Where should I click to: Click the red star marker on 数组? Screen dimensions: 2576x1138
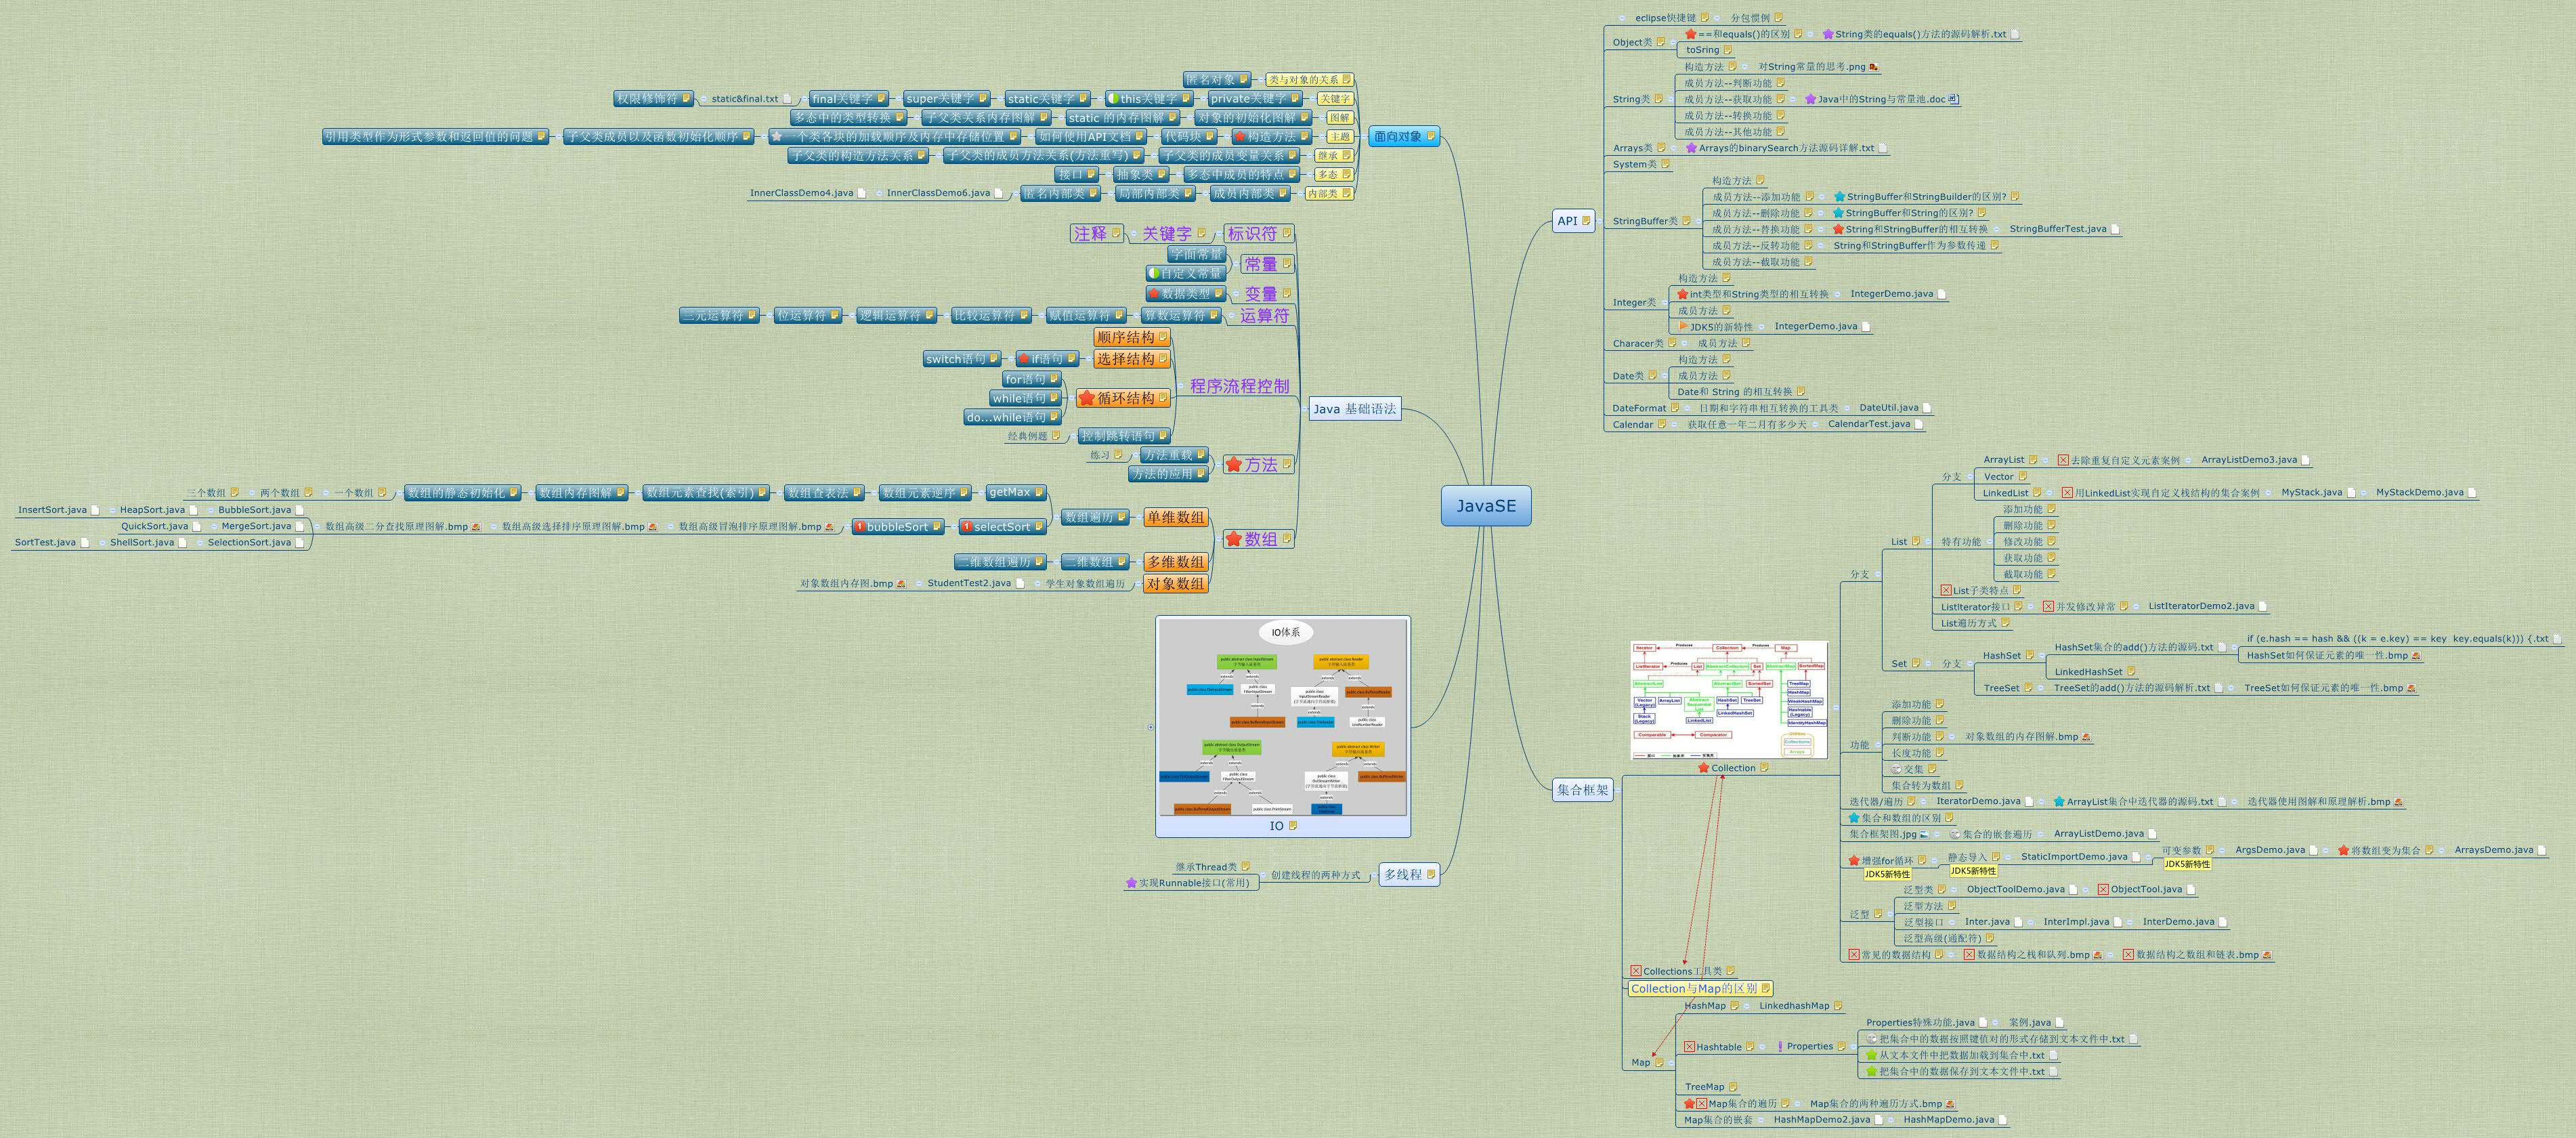[x=1233, y=539]
